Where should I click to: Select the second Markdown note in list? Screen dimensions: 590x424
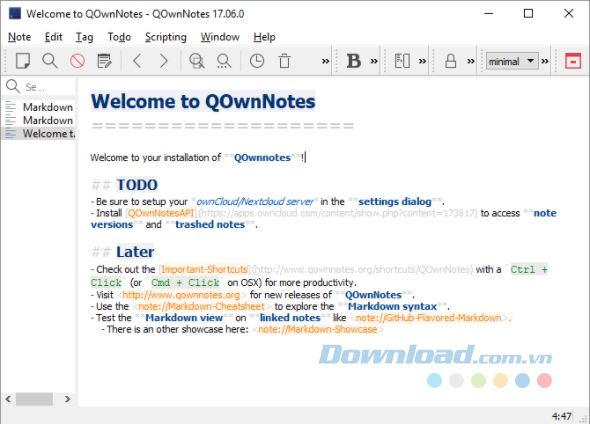click(39, 120)
